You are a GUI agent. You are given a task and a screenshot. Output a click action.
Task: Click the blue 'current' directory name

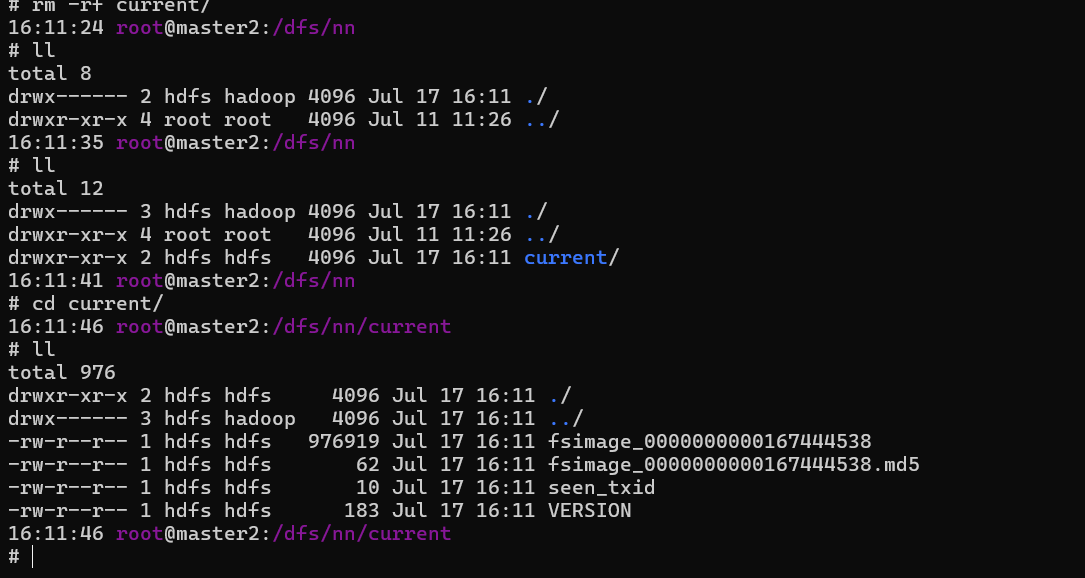[565, 258]
